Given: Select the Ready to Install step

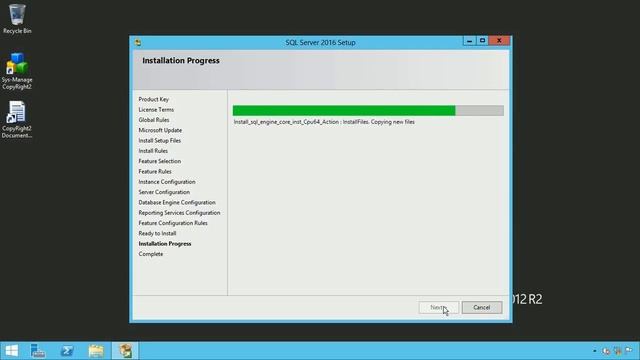Looking at the screenshot, I should tap(157, 233).
